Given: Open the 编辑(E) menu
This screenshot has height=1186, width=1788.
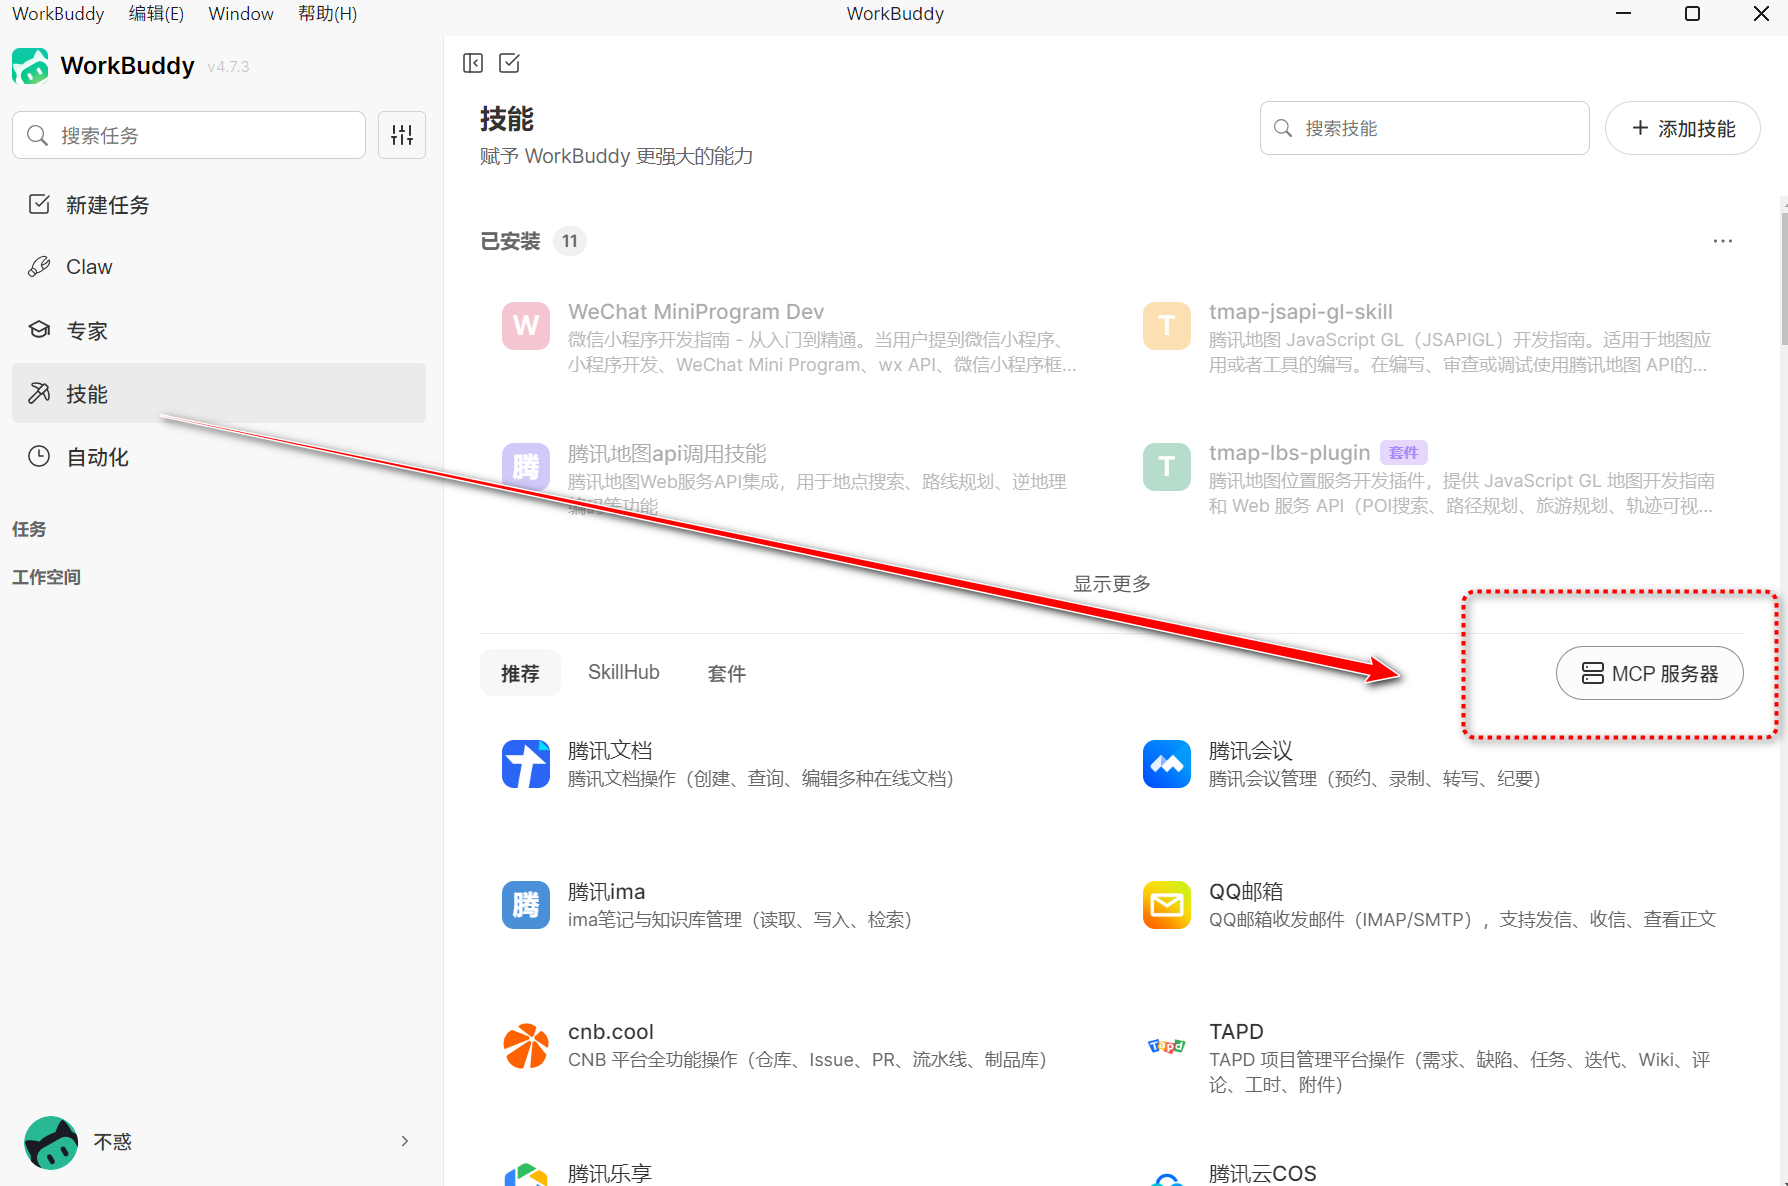Looking at the screenshot, I should coord(156,13).
